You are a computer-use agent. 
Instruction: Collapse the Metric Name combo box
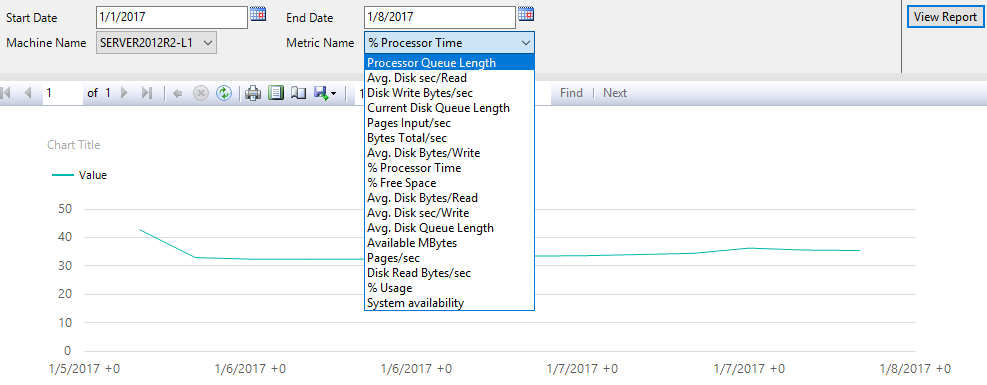click(526, 43)
